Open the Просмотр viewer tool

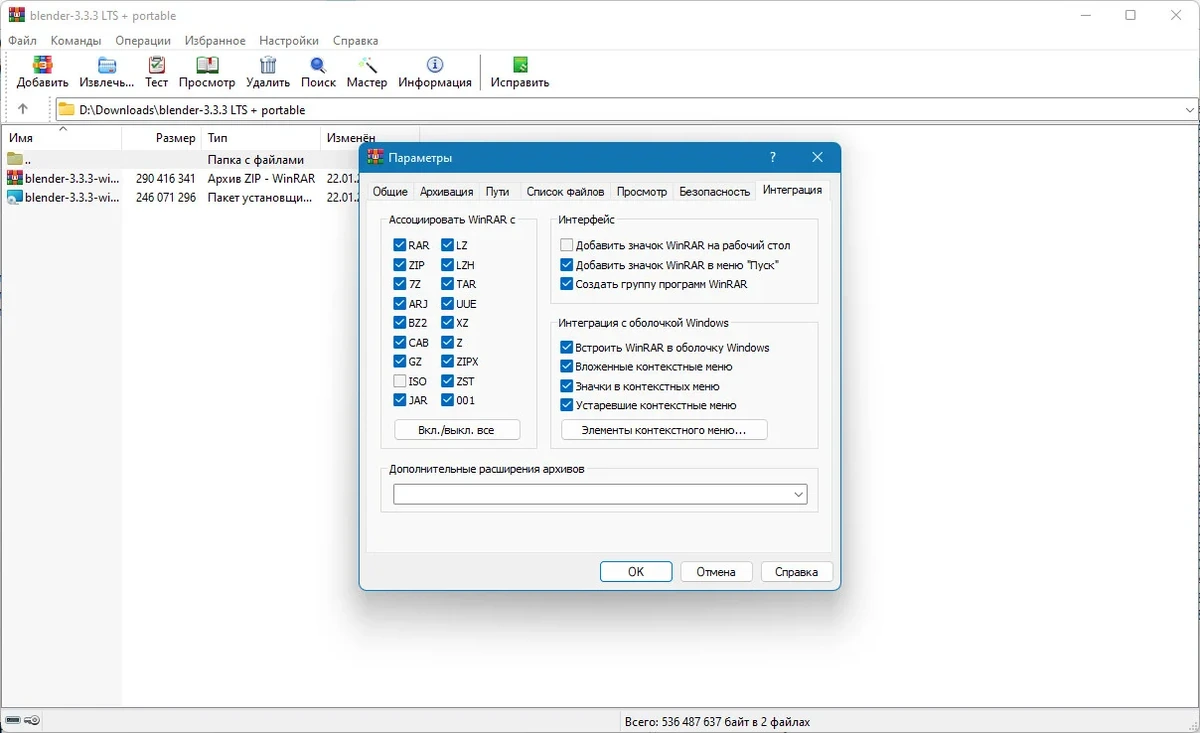click(207, 66)
